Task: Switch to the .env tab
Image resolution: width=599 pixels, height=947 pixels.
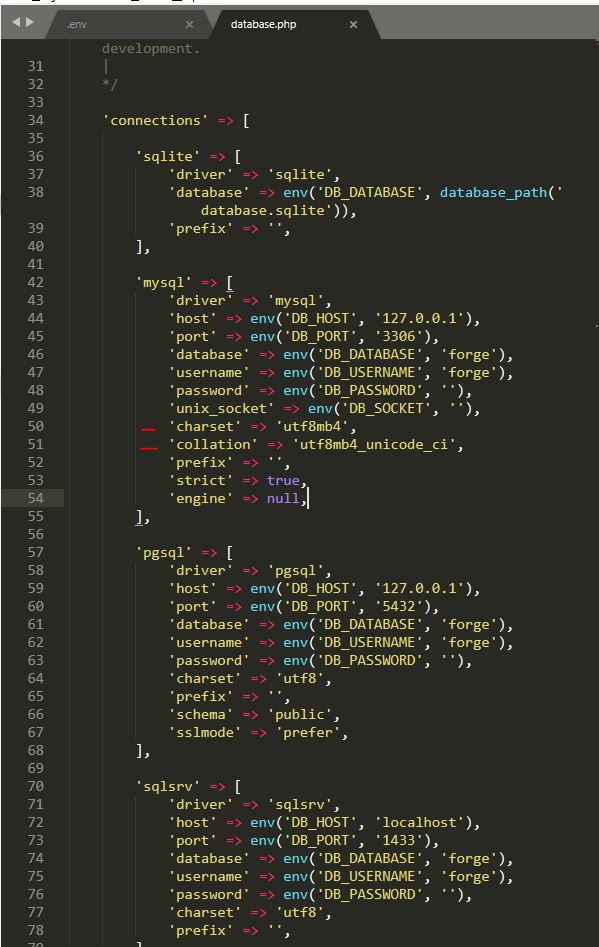Action: click(77, 24)
